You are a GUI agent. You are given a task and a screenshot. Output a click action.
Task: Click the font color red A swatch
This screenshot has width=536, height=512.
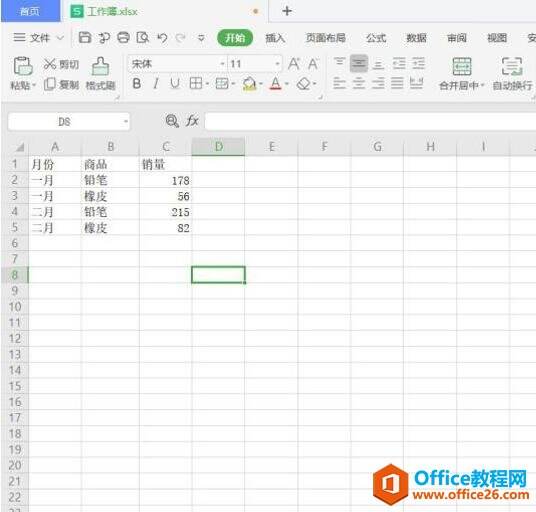pos(276,83)
